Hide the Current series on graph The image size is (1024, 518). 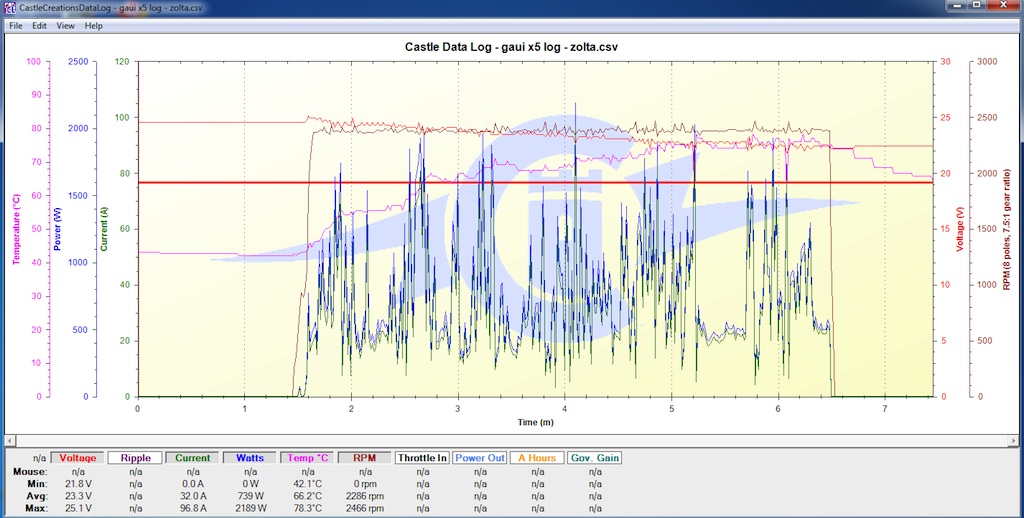tap(193, 458)
